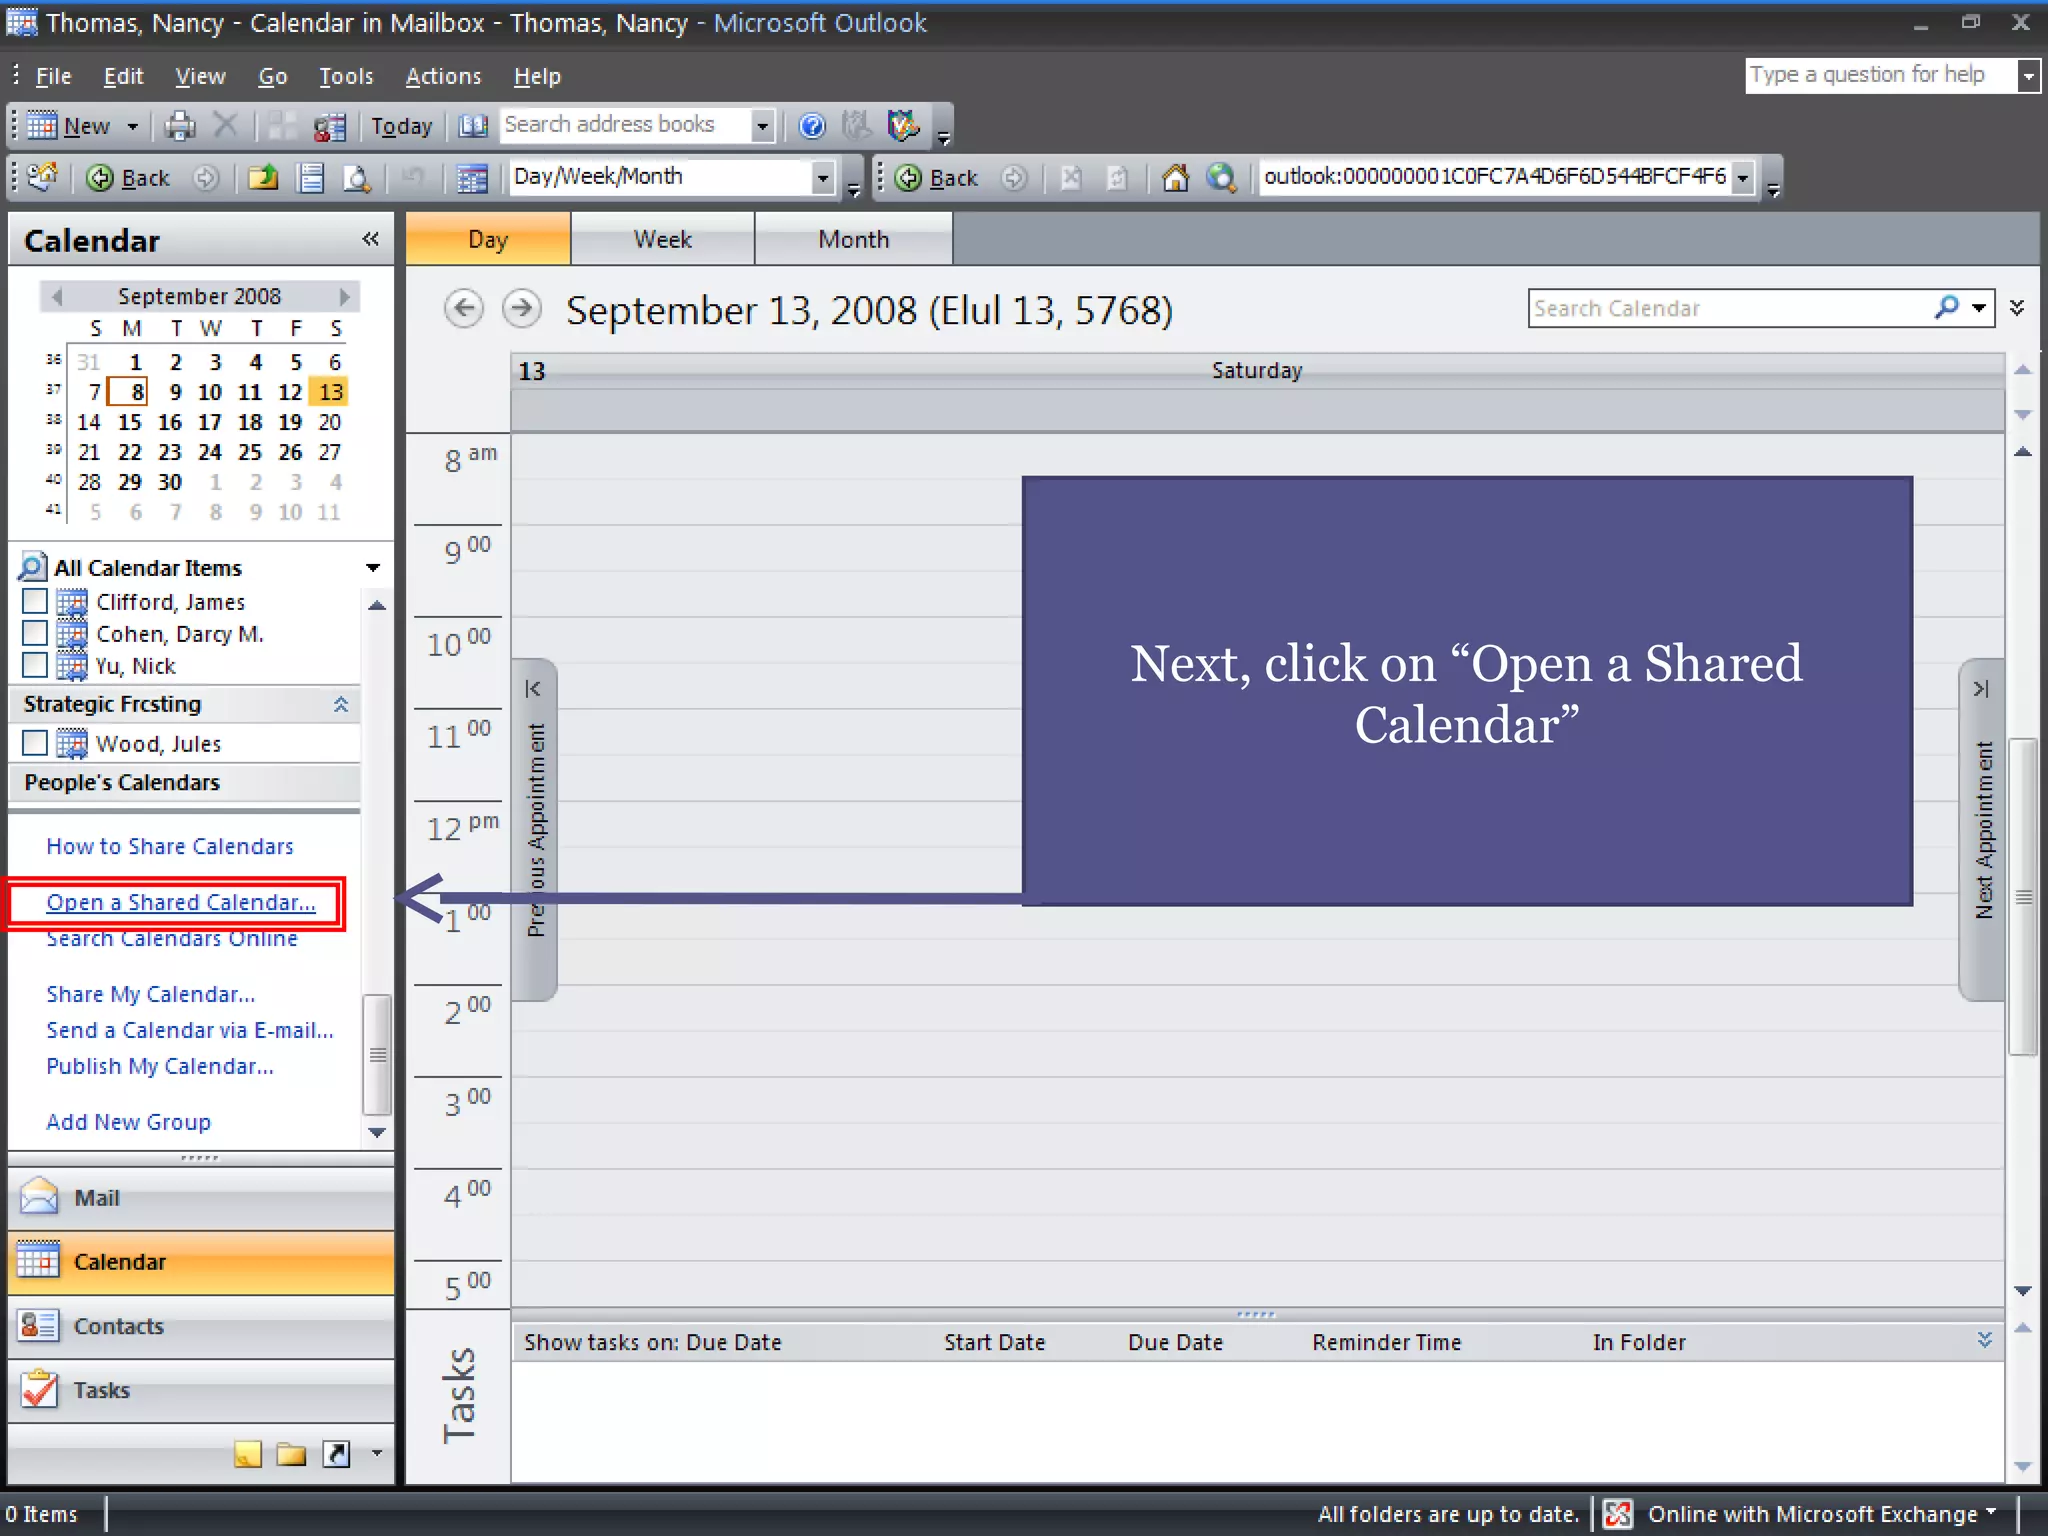The width and height of the screenshot is (2048, 1536).
Task: Open the Address Book icon
Action: click(x=472, y=126)
